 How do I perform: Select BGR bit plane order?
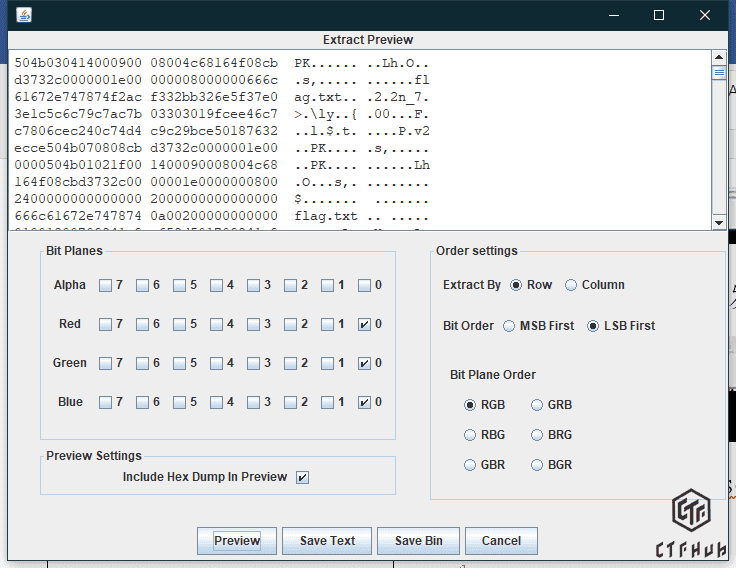coord(538,465)
